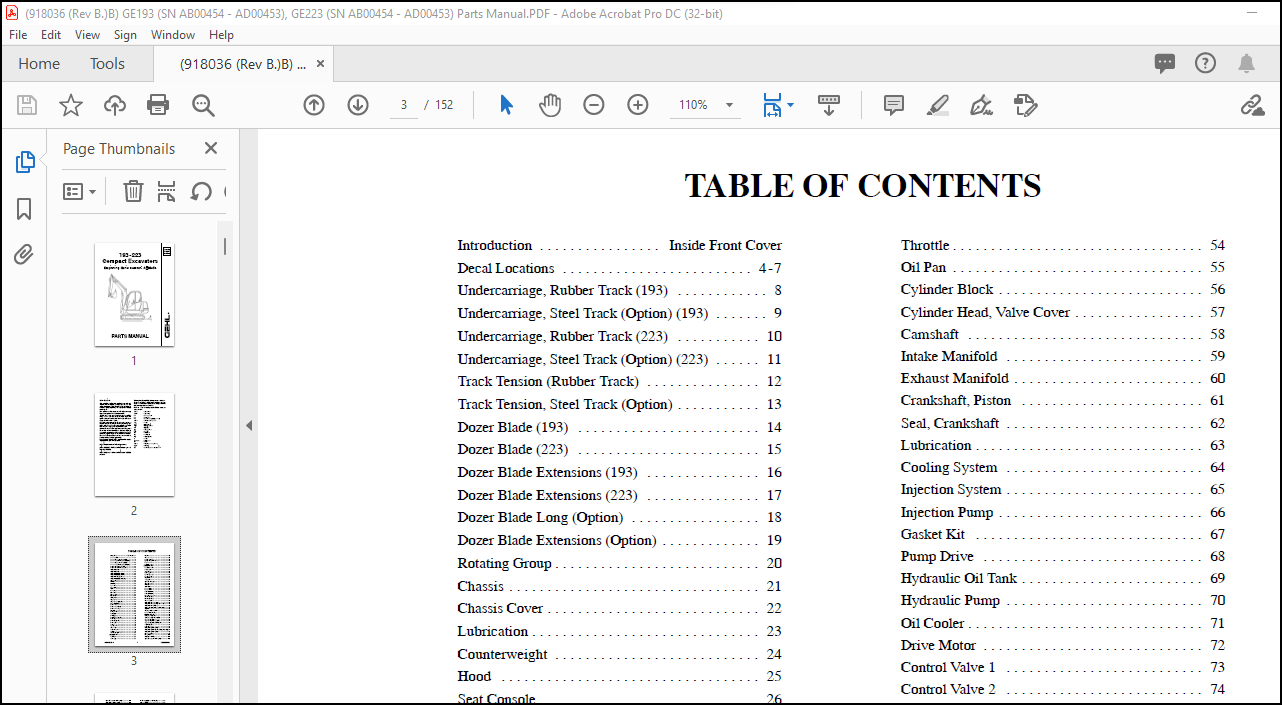This screenshot has width=1282, height=705.
Task: Collapse the navigation pane arrow
Action: [x=249, y=425]
